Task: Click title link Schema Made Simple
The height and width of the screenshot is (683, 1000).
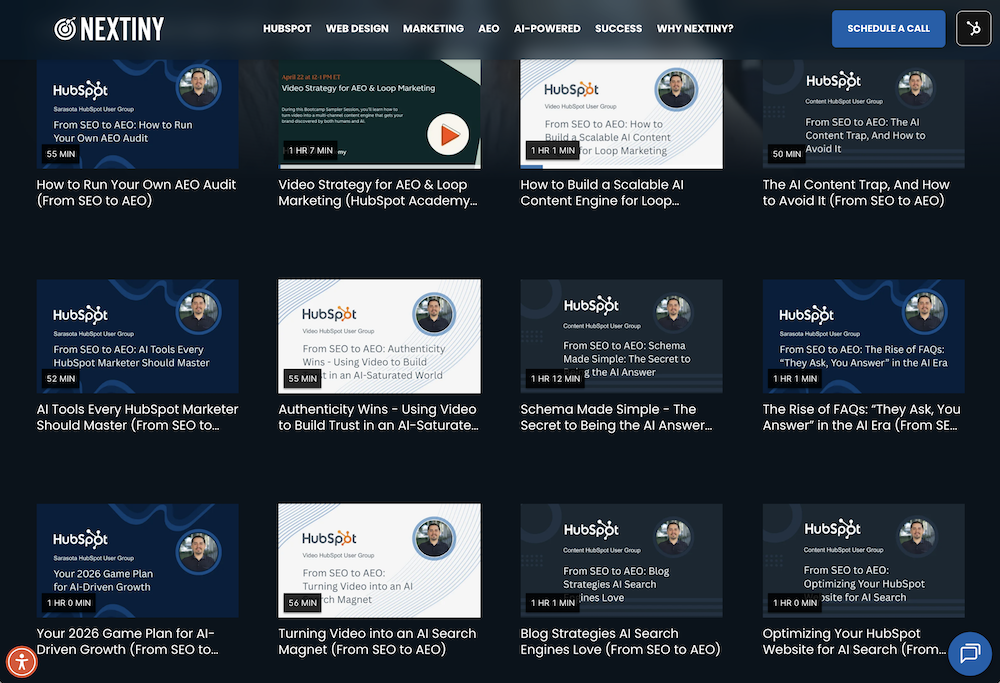Action: tap(616, 417)
